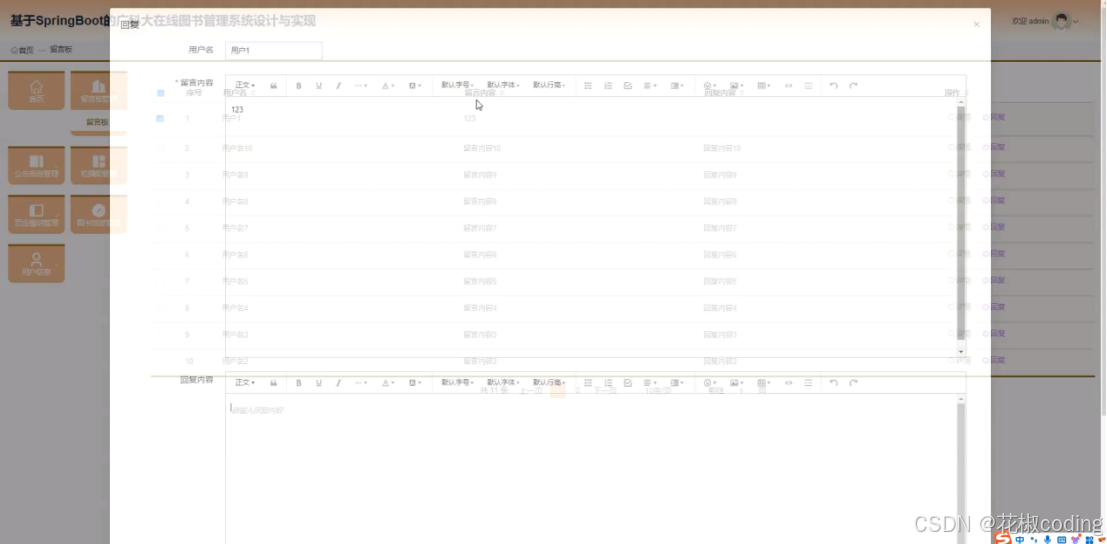This screenshot has height=544, width=1107.
Task: Open more-styles ellipsis menu in the 回复内容 editor
Action: coord(361,382)
